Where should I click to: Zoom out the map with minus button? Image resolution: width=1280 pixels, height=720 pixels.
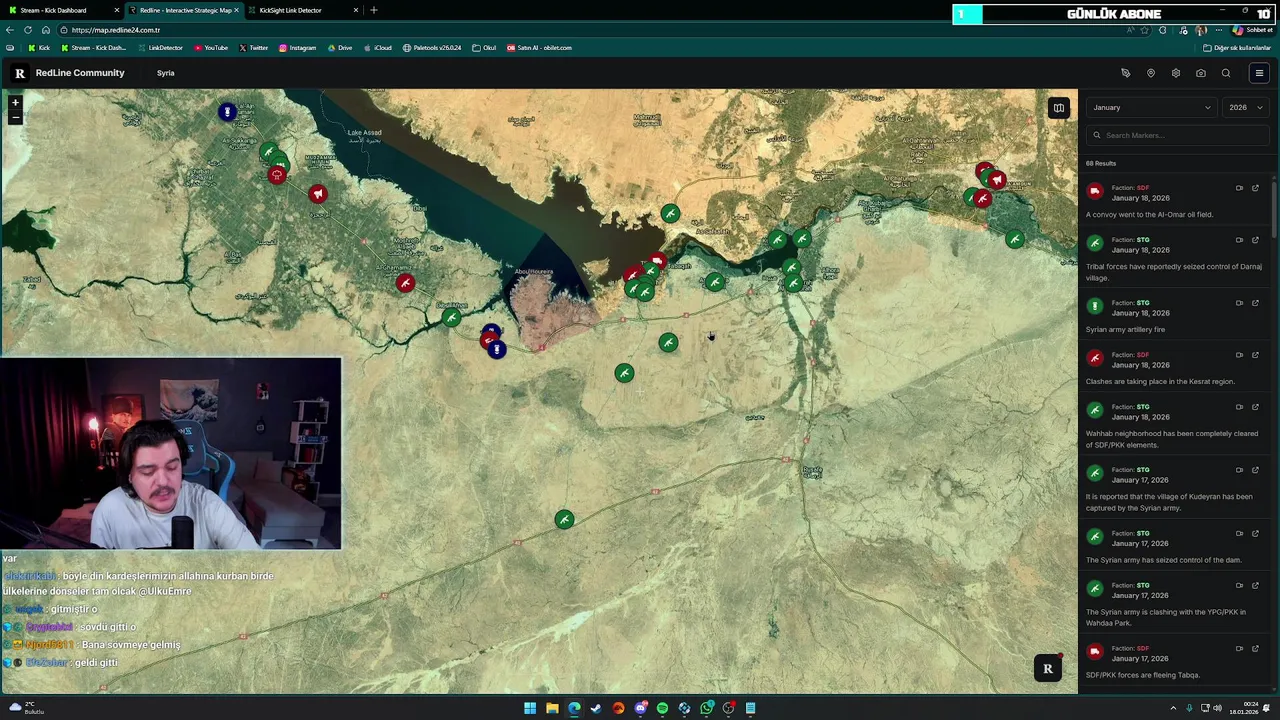click(15, 117)
